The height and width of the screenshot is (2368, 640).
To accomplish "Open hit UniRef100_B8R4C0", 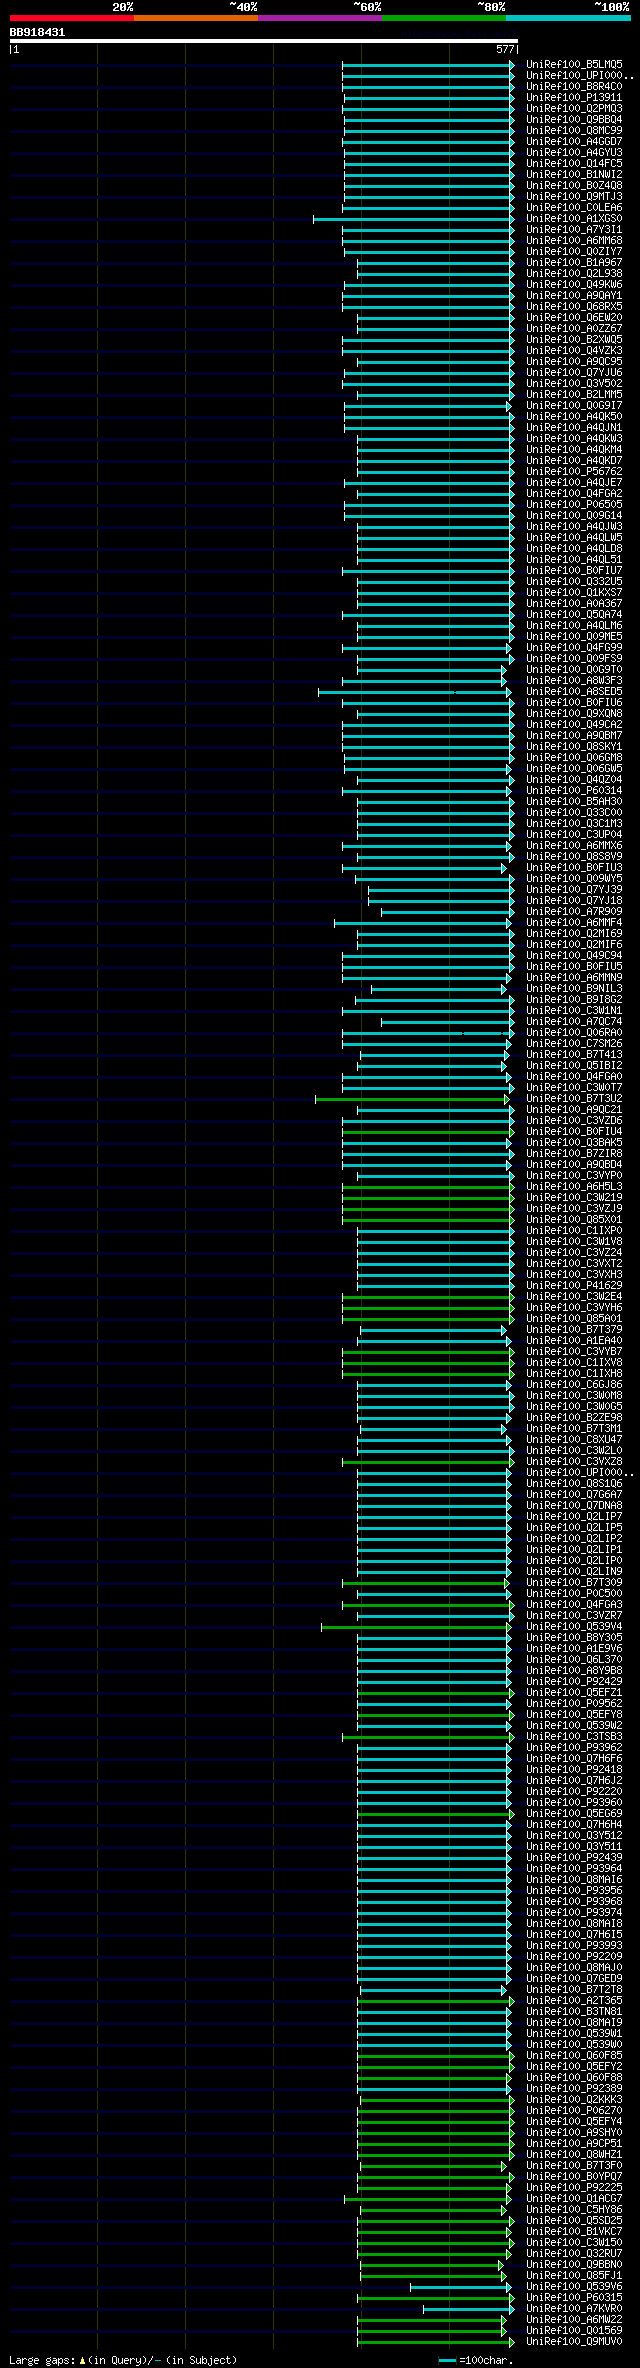I will [x=574, y=86].
